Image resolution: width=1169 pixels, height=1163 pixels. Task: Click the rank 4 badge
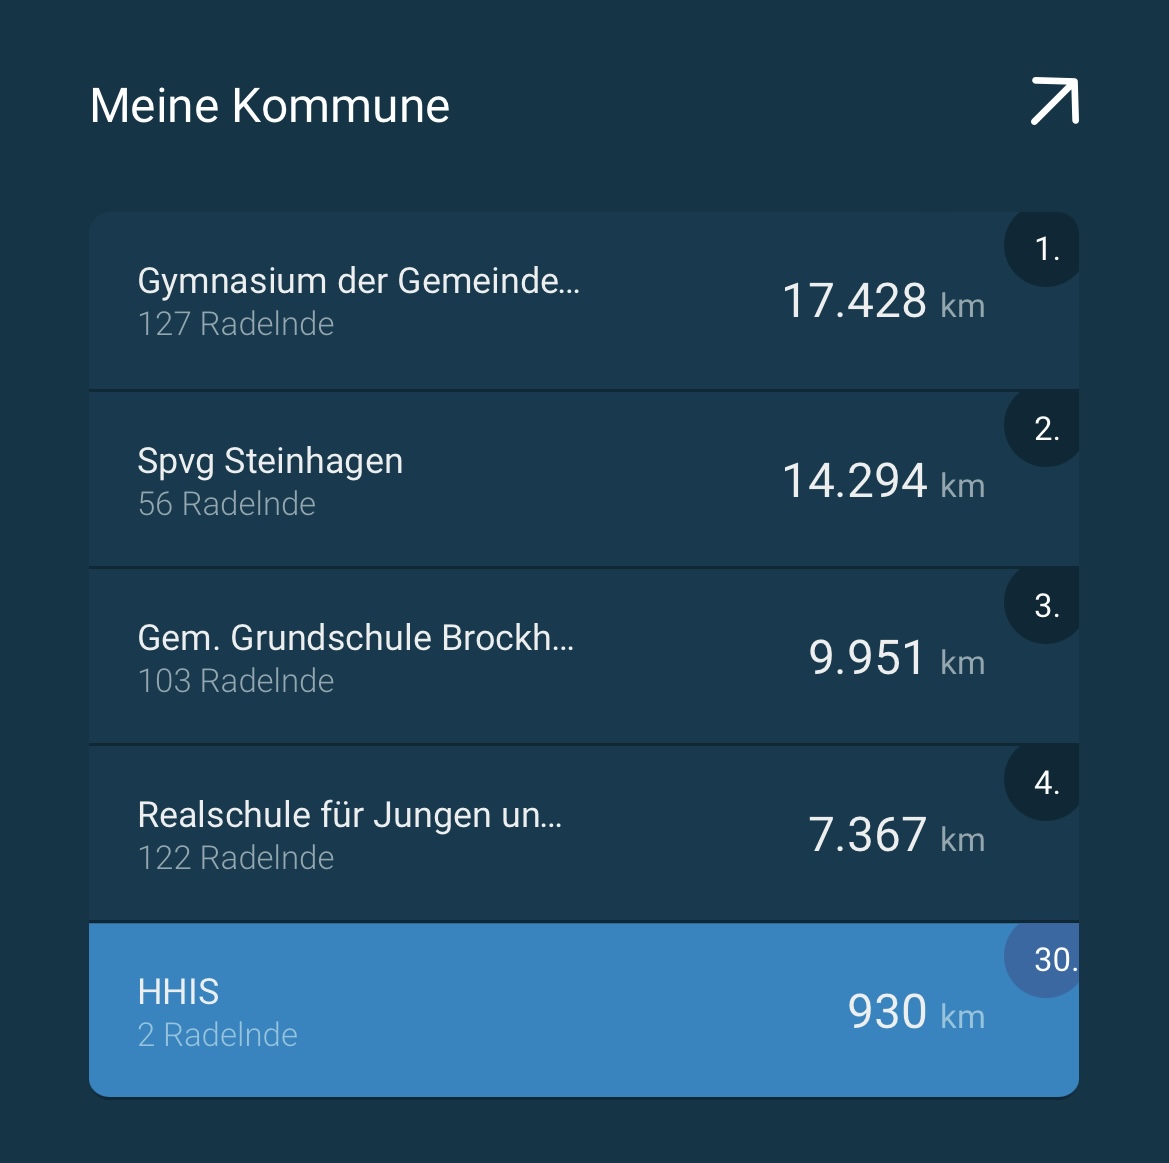[x=1045, y=783]
